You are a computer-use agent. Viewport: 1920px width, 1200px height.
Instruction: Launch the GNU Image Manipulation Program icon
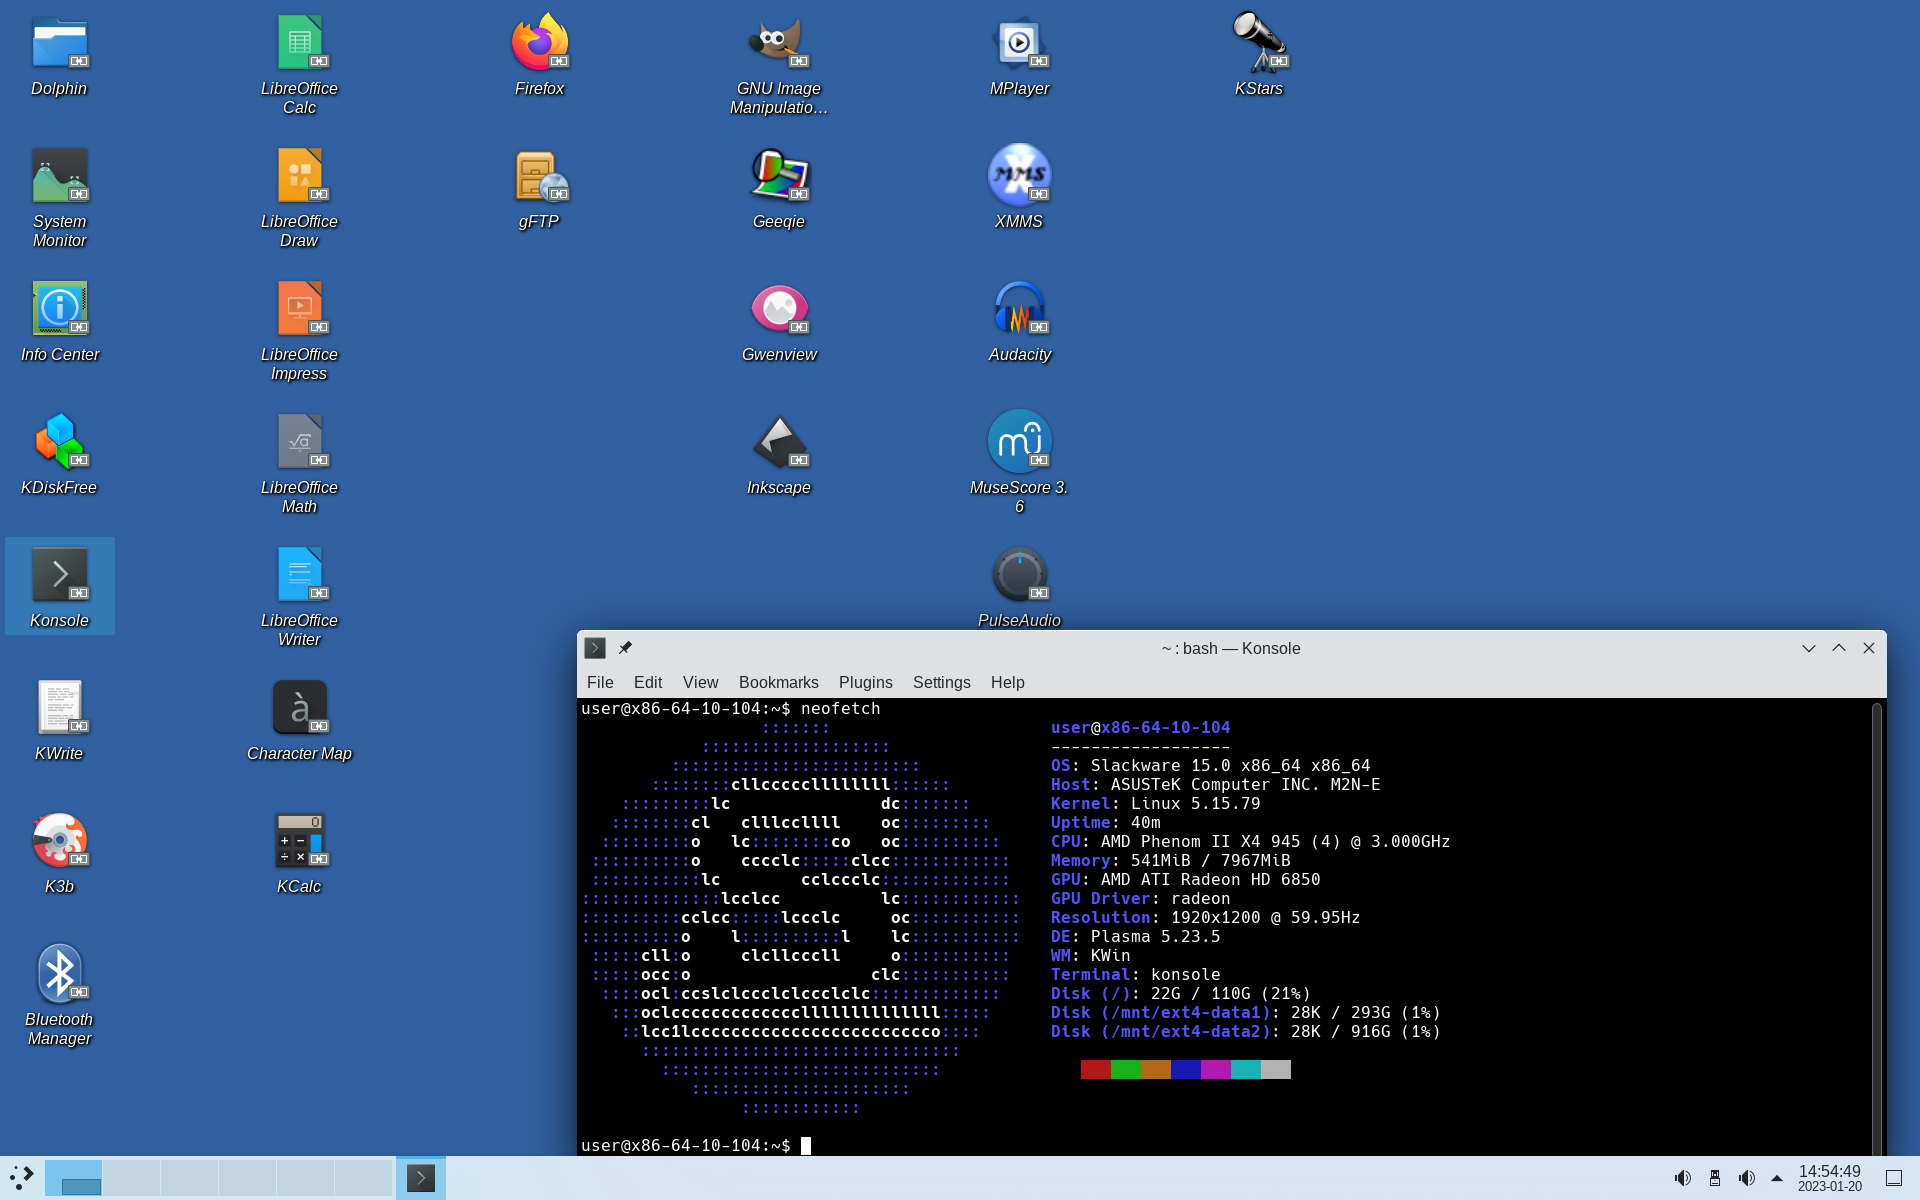click(778, 43)
